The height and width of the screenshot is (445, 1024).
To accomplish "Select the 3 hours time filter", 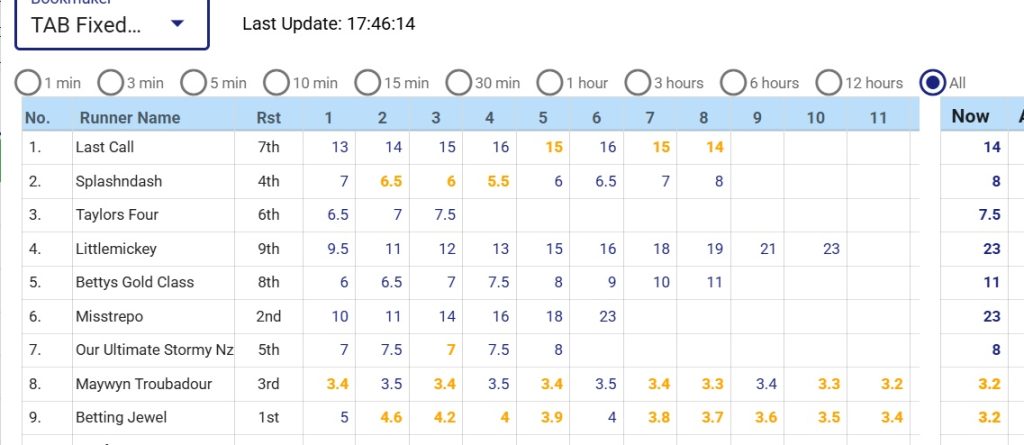I will click(x=638, y=83).
